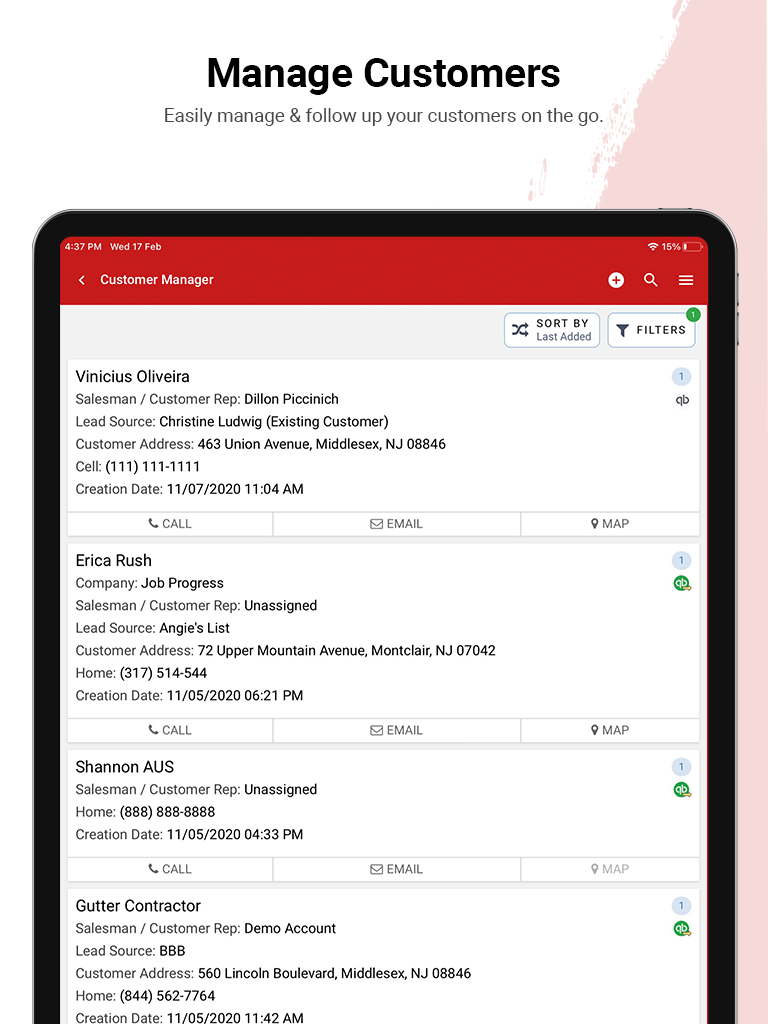Open Vinicius Oliveira's job count badge
Image resolution: width=768 pixels, height=1024 pixels.
681,377
